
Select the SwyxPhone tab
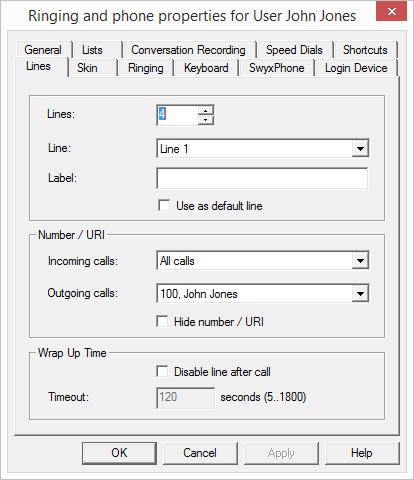point(277,68)
